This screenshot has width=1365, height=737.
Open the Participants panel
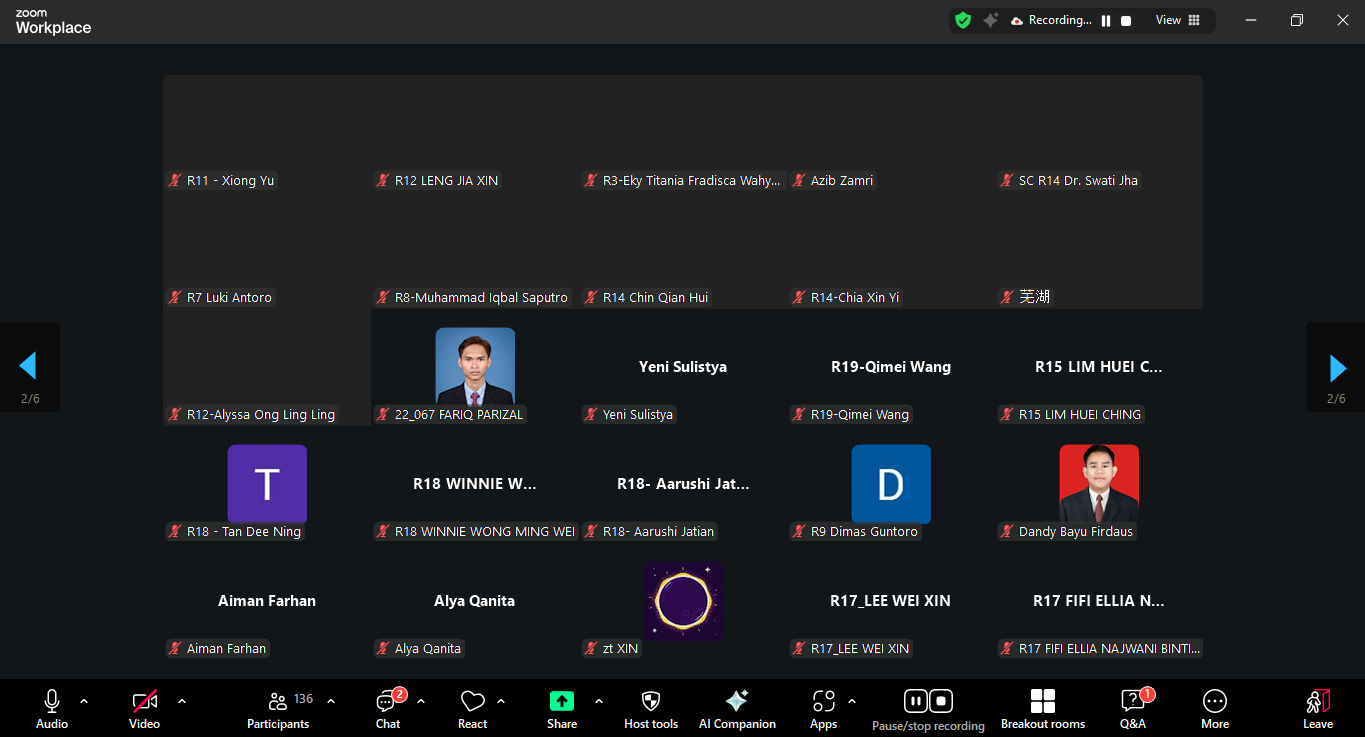[x=278, y=708]
